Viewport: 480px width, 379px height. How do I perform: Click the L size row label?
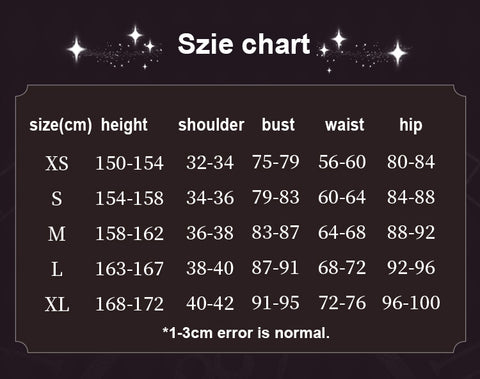click(57, 269)
